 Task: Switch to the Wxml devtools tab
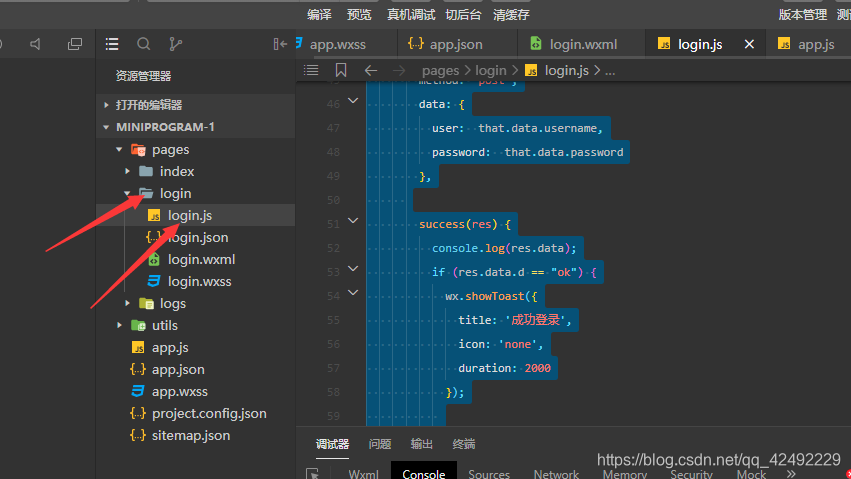tap(364, 474)
